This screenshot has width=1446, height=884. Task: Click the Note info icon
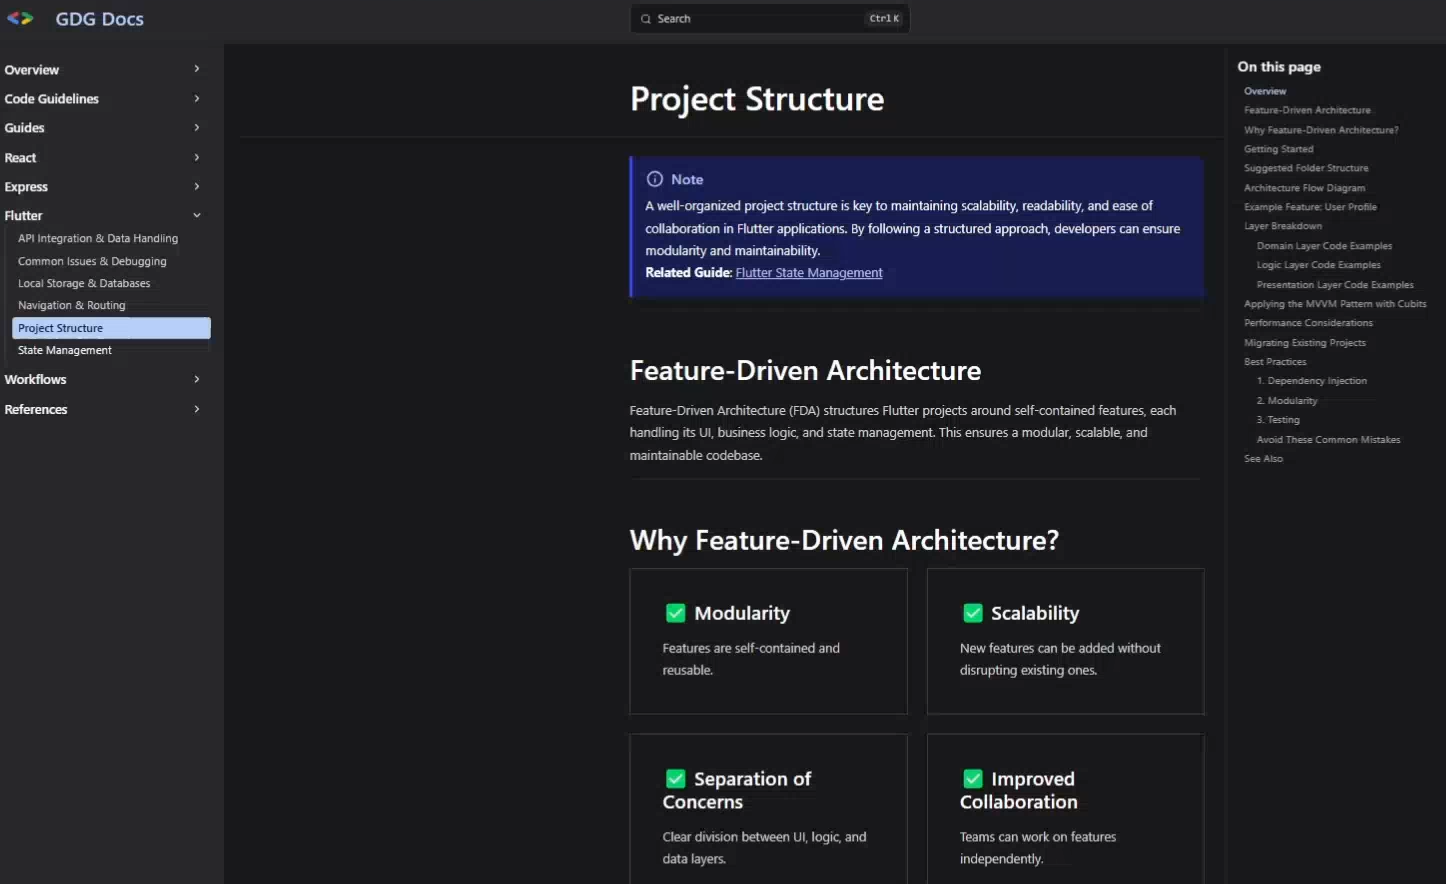pos(655,179)
